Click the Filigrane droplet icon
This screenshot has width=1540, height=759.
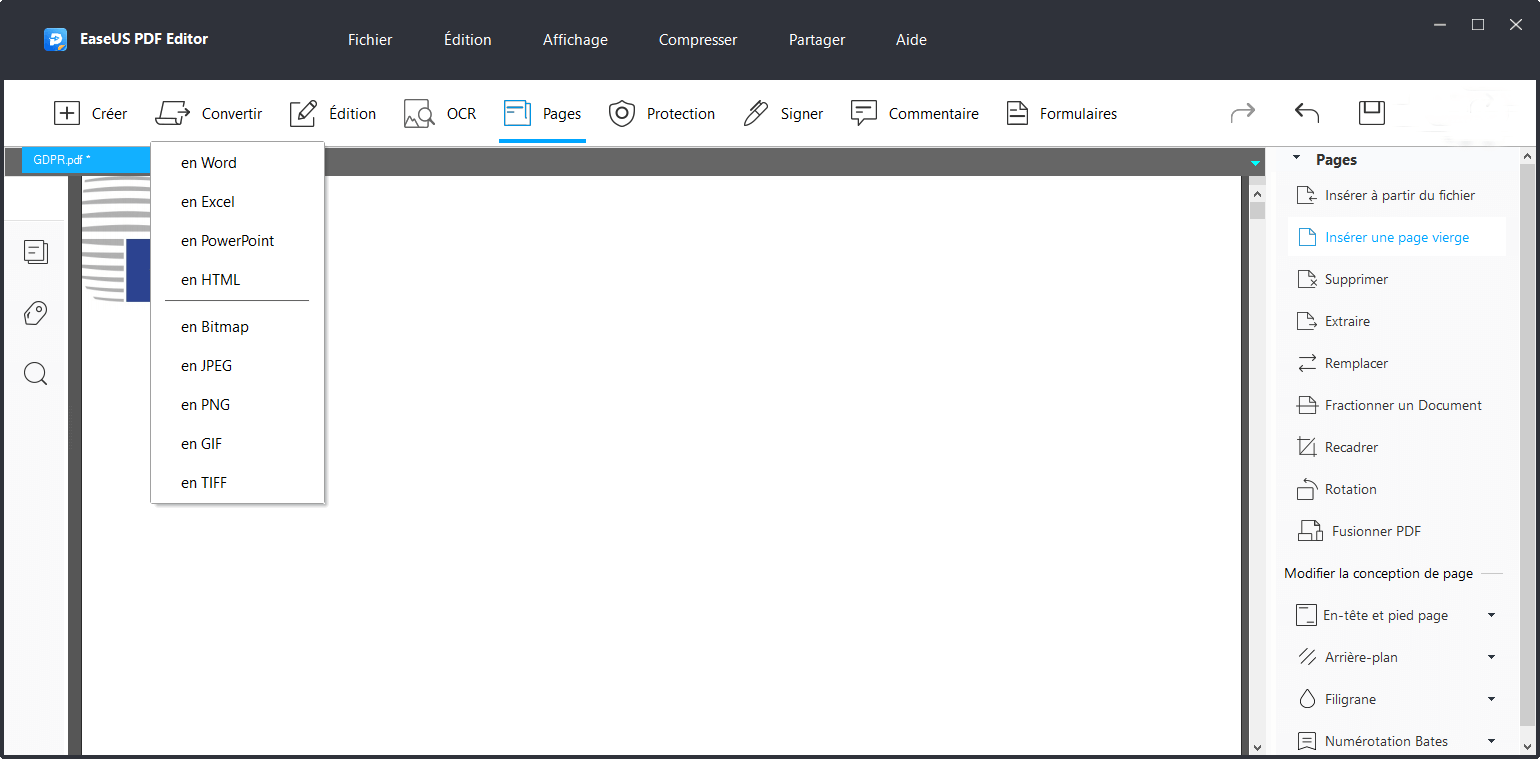(1307, 699)
